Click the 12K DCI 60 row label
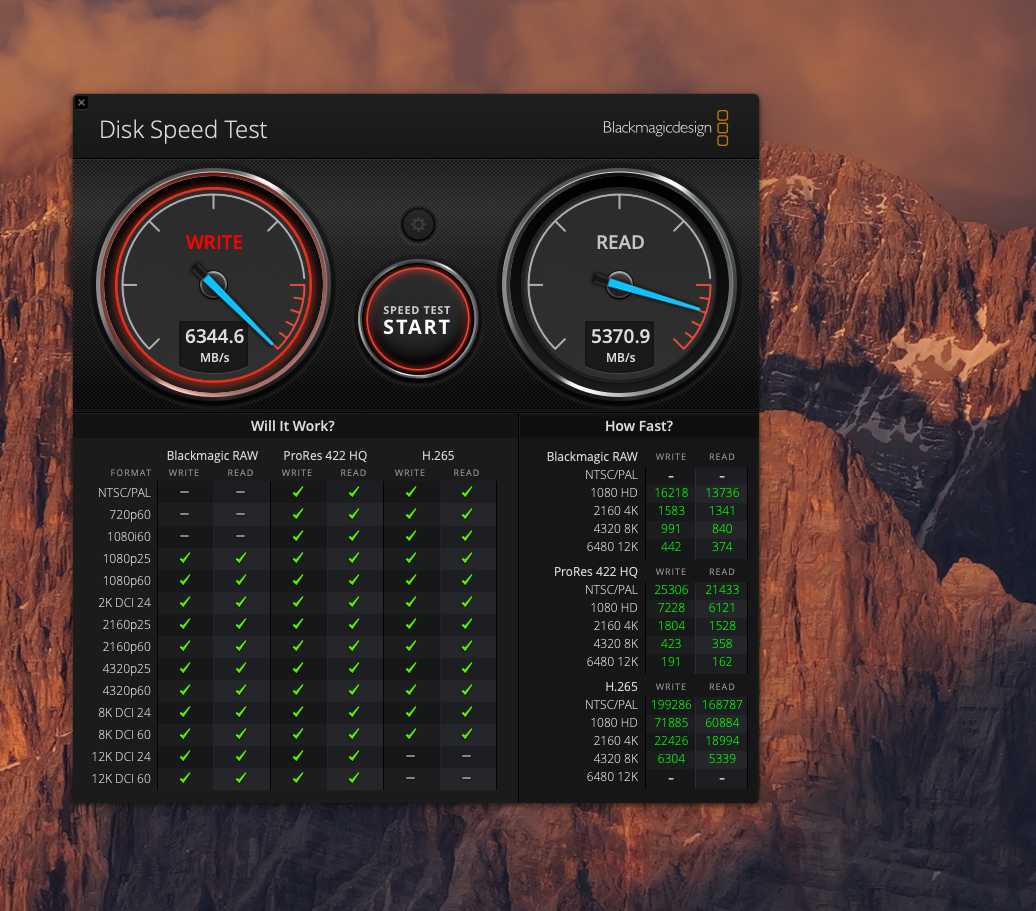Viewport: 1036px width, 911px height. coord(121,779)
